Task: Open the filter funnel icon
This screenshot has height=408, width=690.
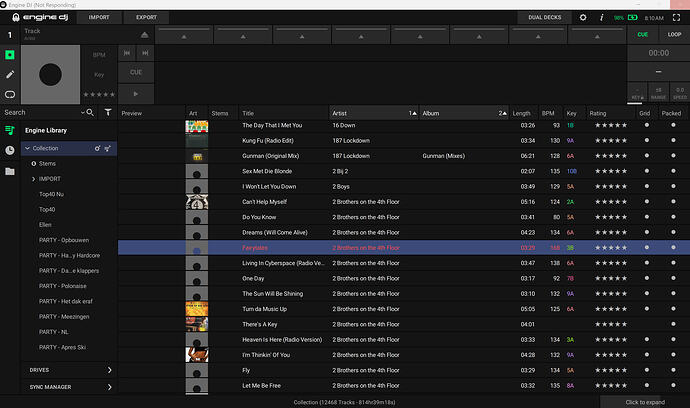Action: coord(108,113)
